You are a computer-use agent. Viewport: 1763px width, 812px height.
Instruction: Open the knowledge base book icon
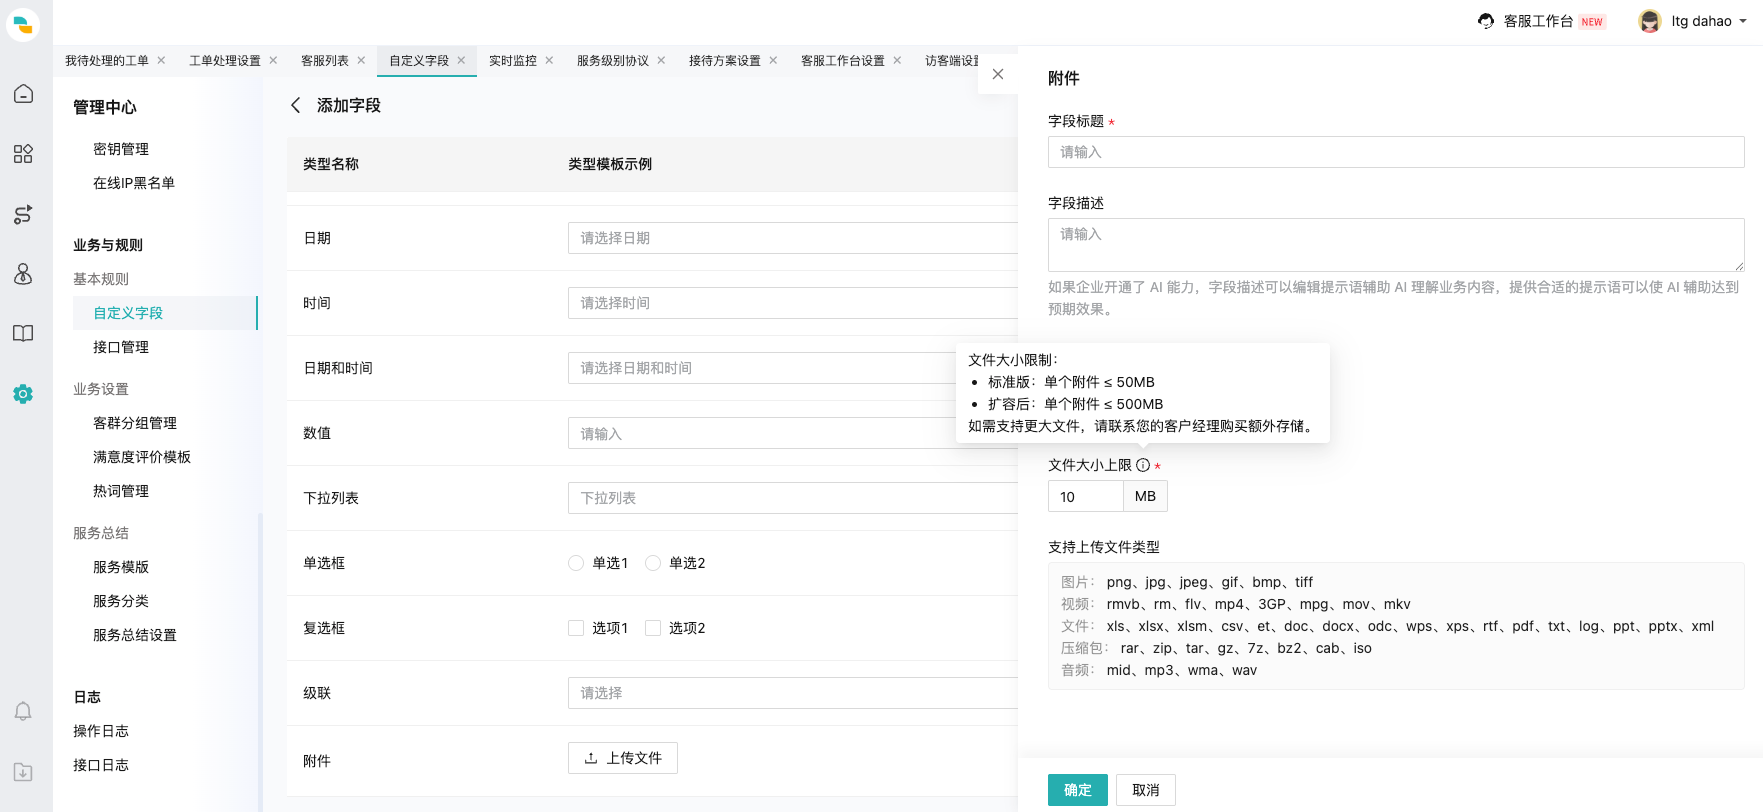[23, 334]
